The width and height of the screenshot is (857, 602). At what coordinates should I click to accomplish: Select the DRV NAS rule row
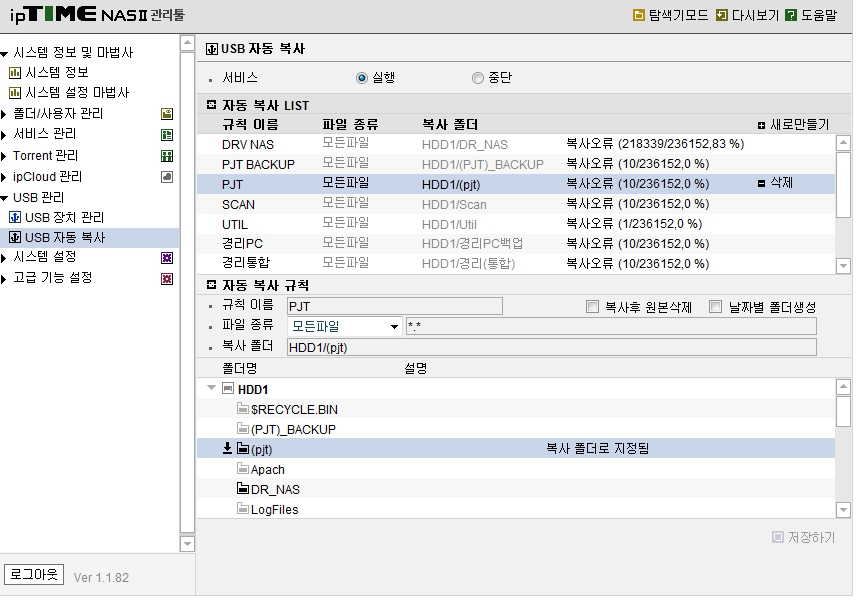516,144
